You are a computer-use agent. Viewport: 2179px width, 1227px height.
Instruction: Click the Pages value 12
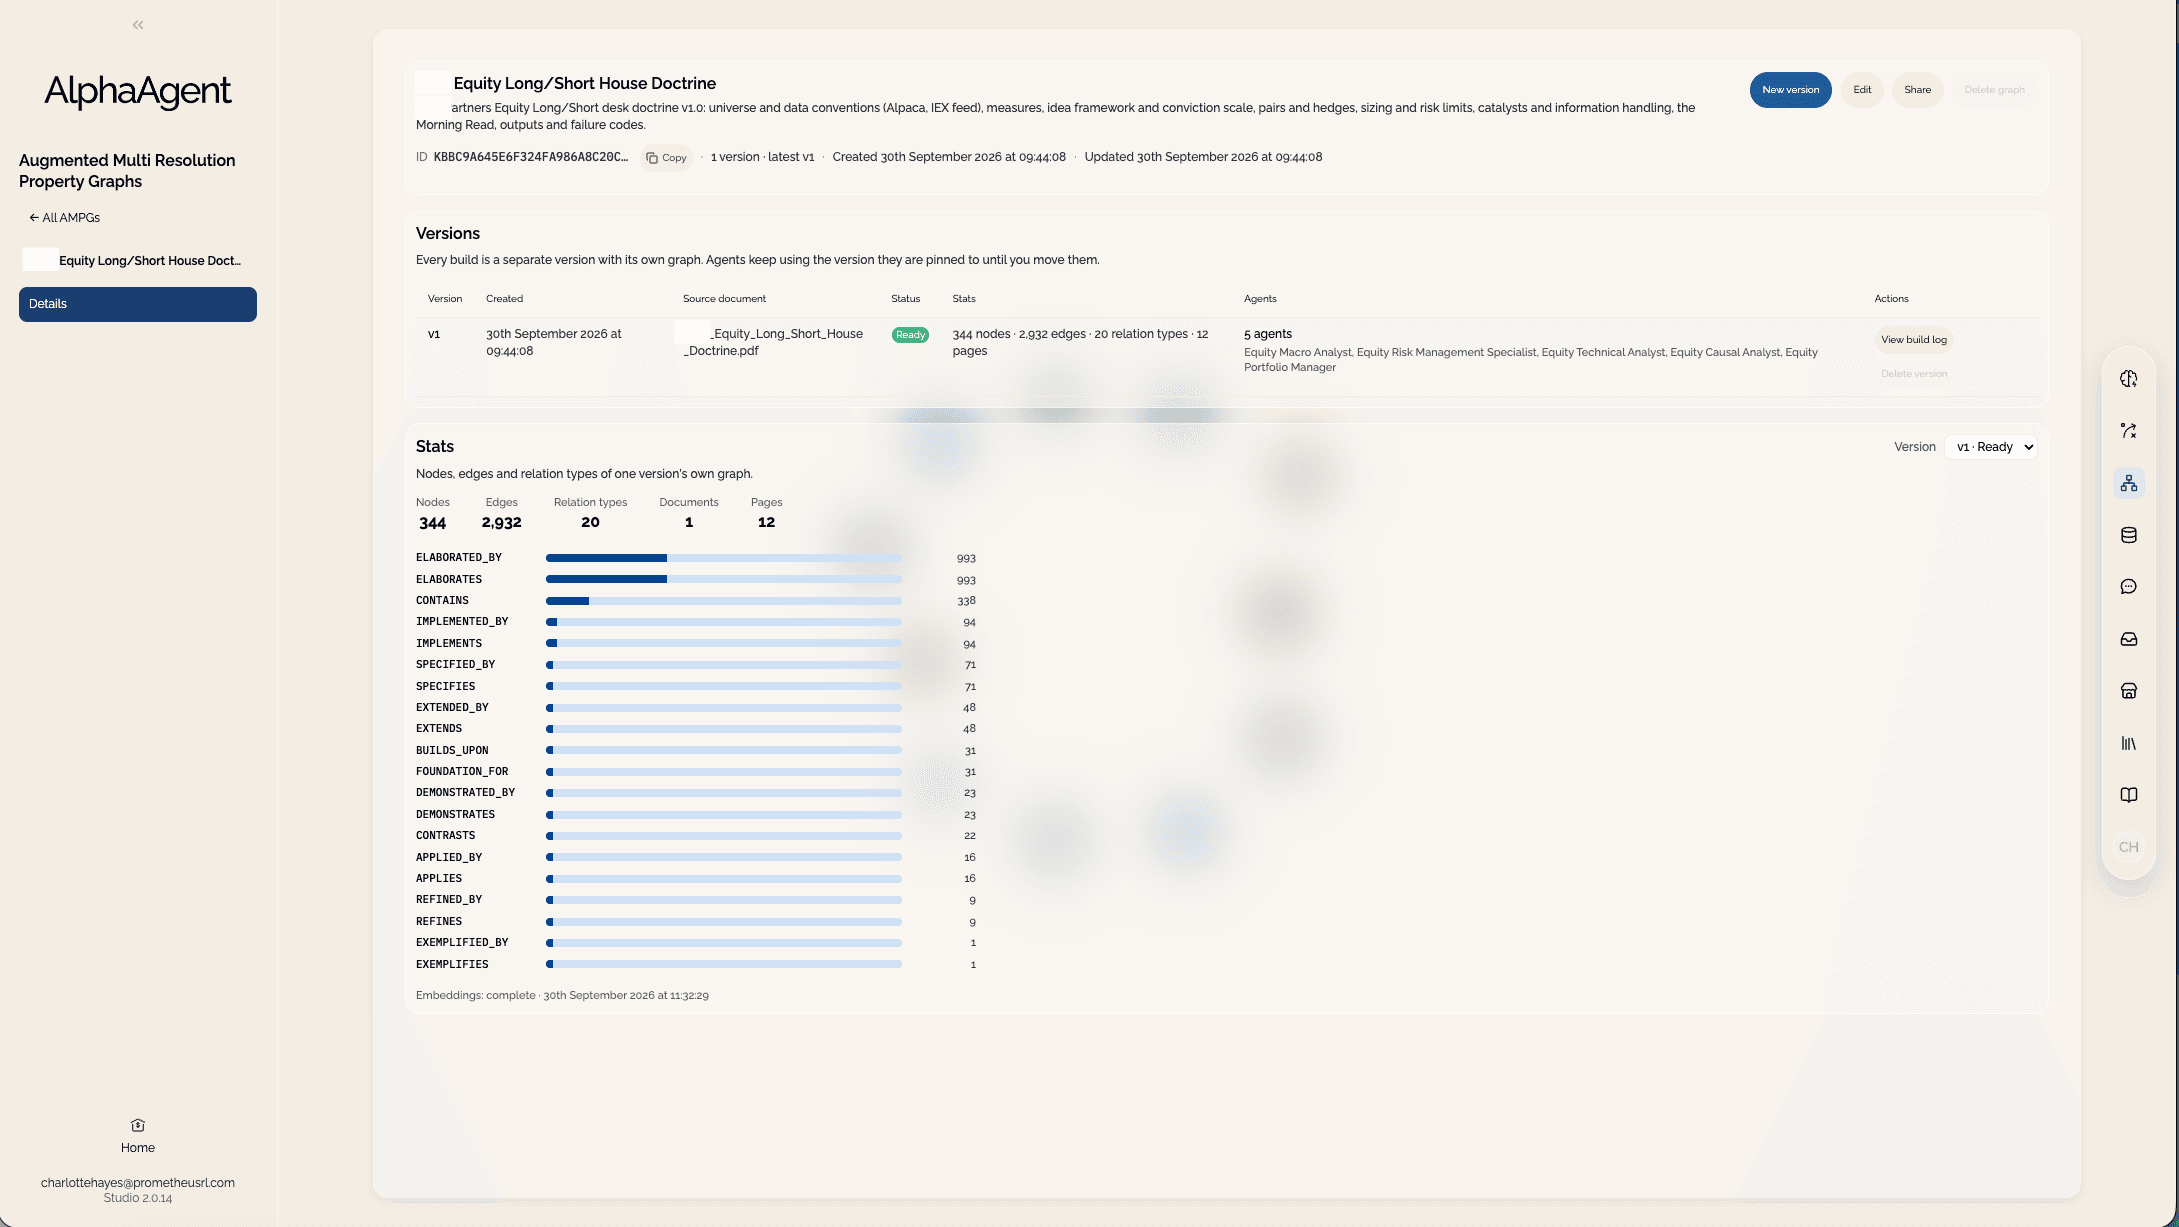click(767, 523)
